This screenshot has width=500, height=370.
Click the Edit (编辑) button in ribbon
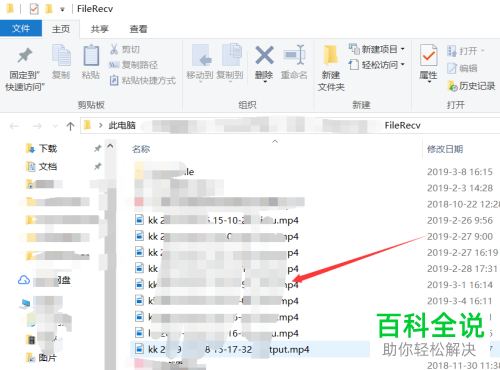click(462, 68)
